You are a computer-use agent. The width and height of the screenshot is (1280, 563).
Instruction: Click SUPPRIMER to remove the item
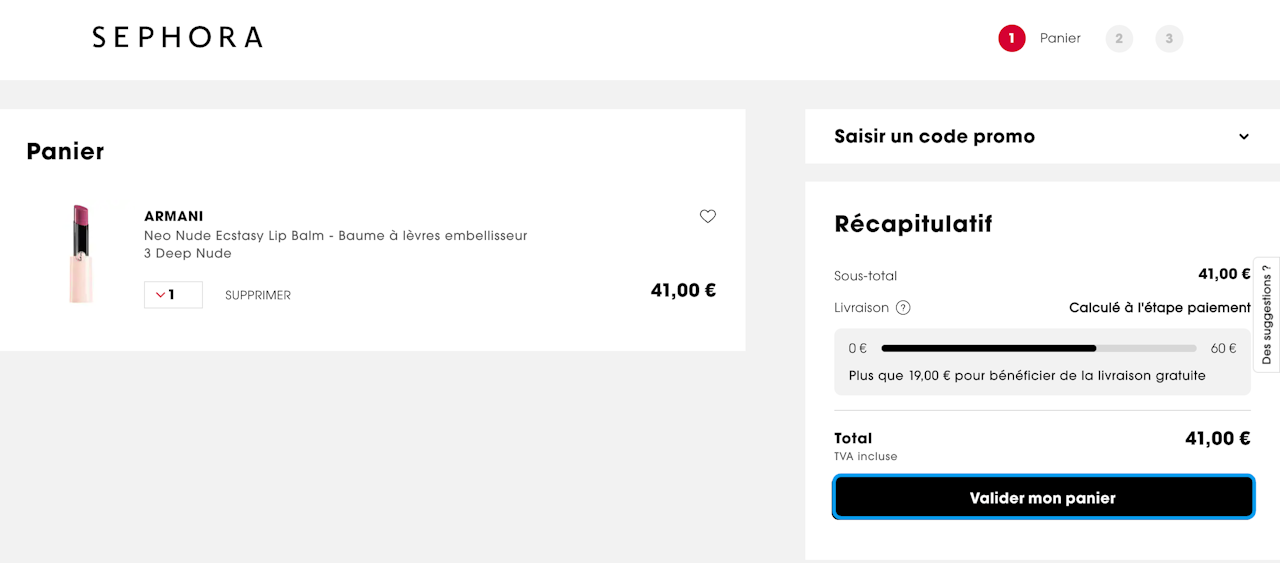[258, 296]
